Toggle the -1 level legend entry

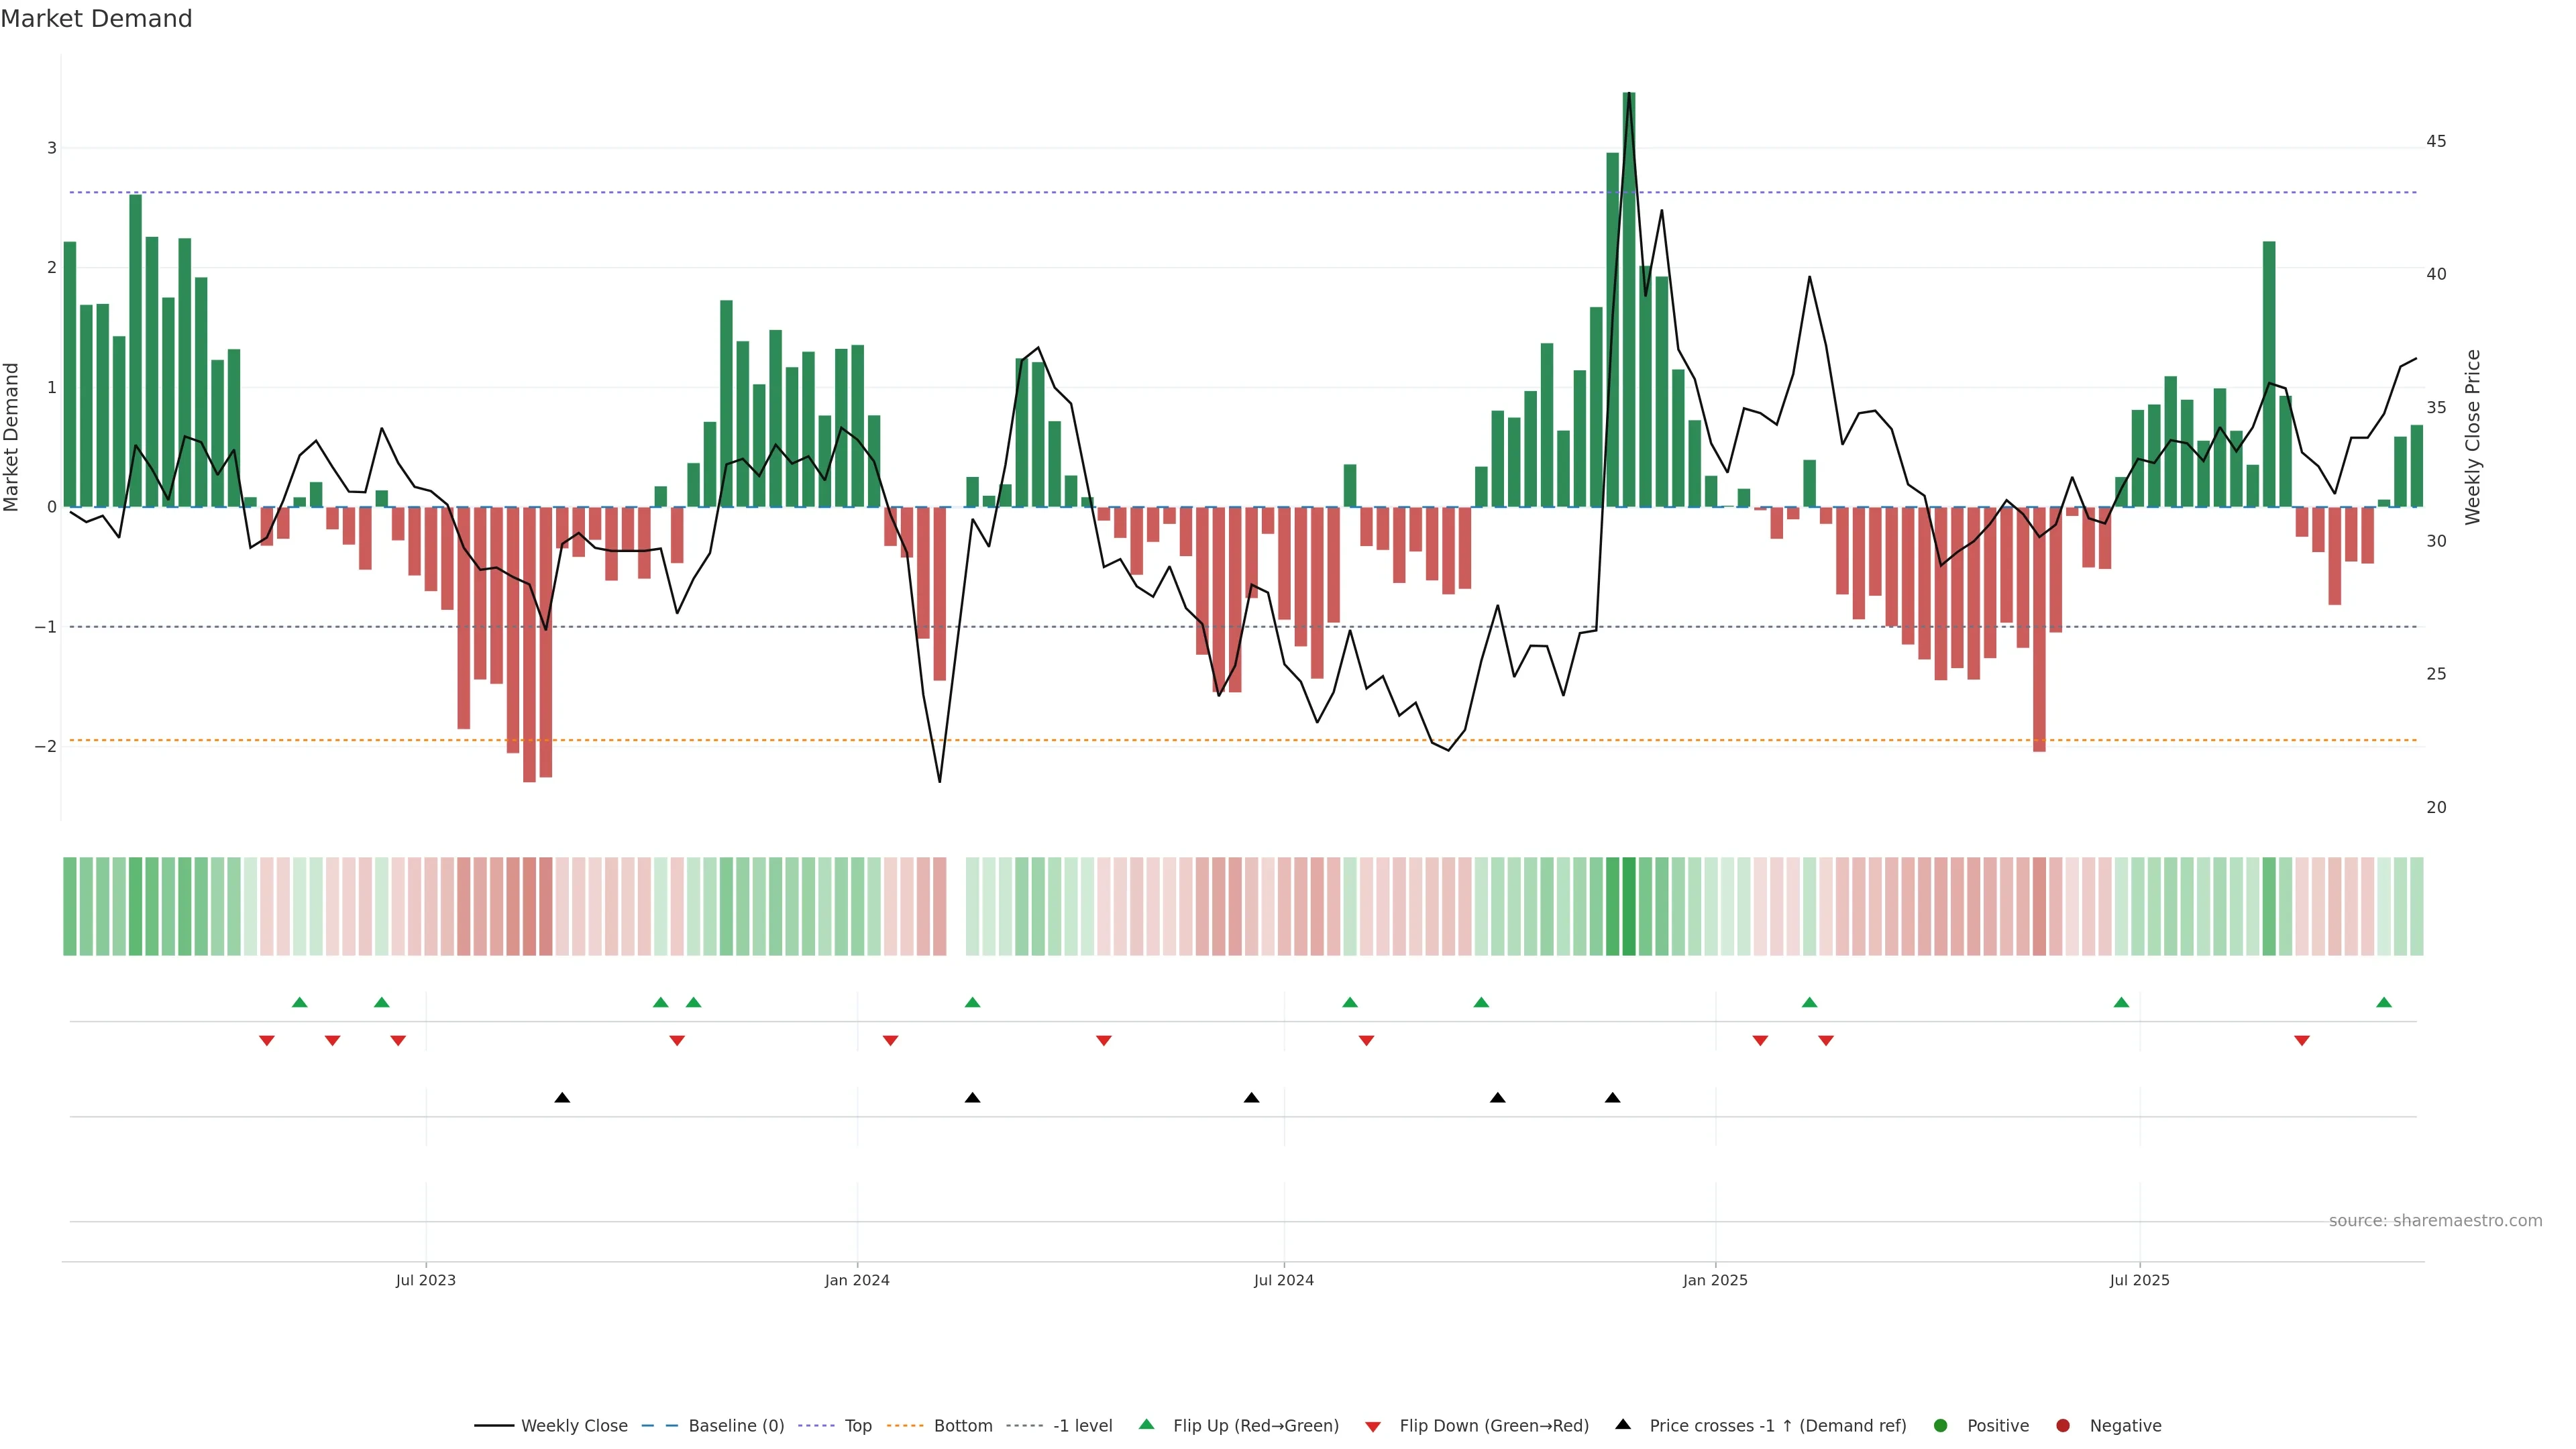(x=1082, y=1426)
